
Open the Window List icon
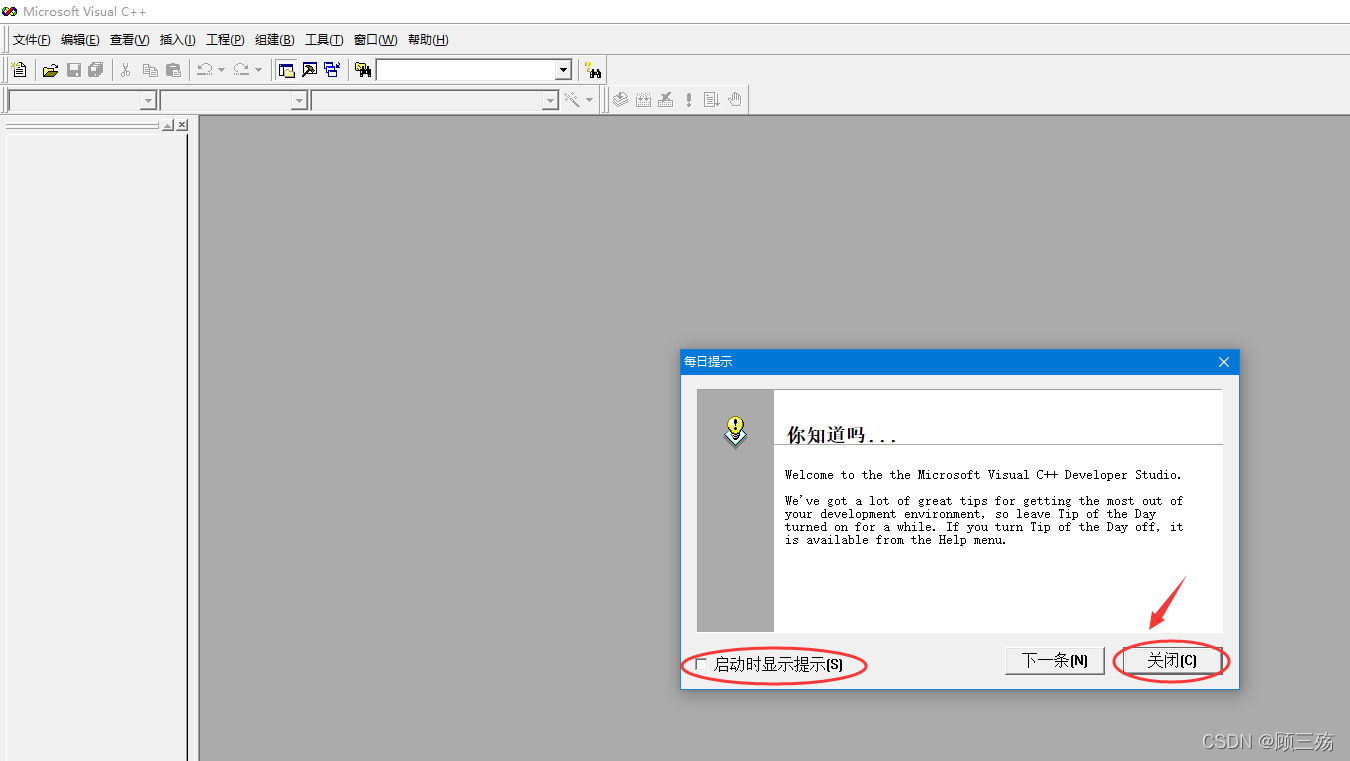(x=332, y=70)
